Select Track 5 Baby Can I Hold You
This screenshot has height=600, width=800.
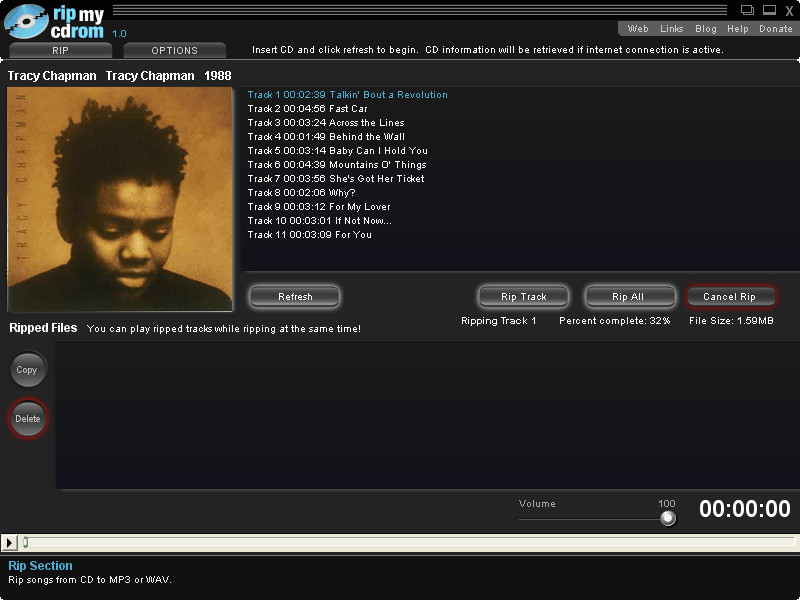[x=338, y=151]
